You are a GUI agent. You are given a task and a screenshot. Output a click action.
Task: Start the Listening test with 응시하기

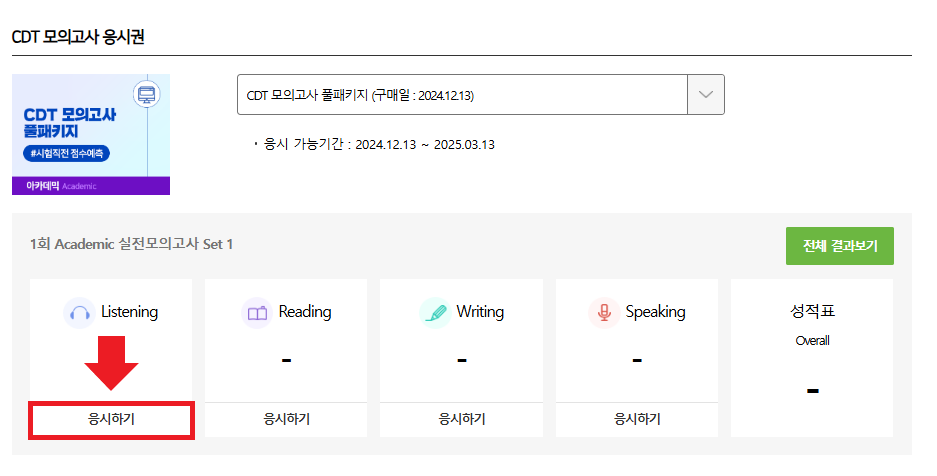click(111, 419)
